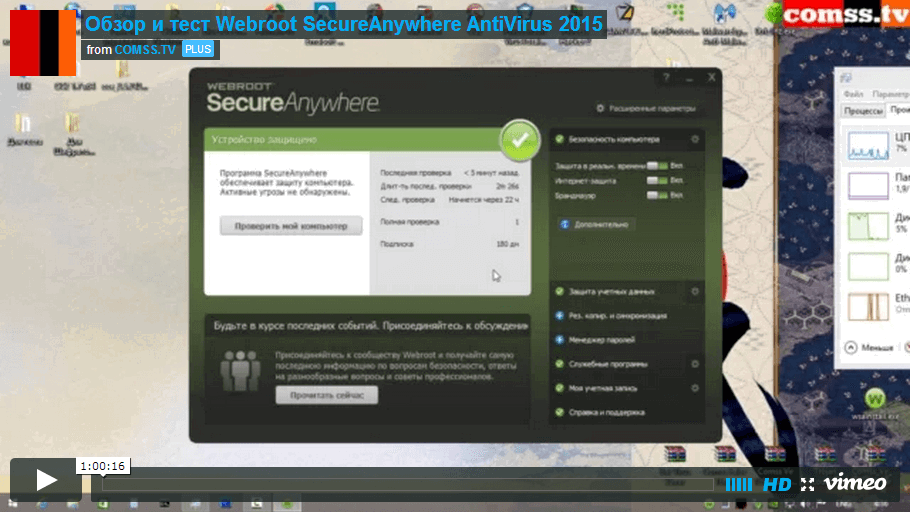The width and height of the screenshot is (910, 512).
Task: Click the COMSS.TV uploader avatar
Action: [43, 43]
